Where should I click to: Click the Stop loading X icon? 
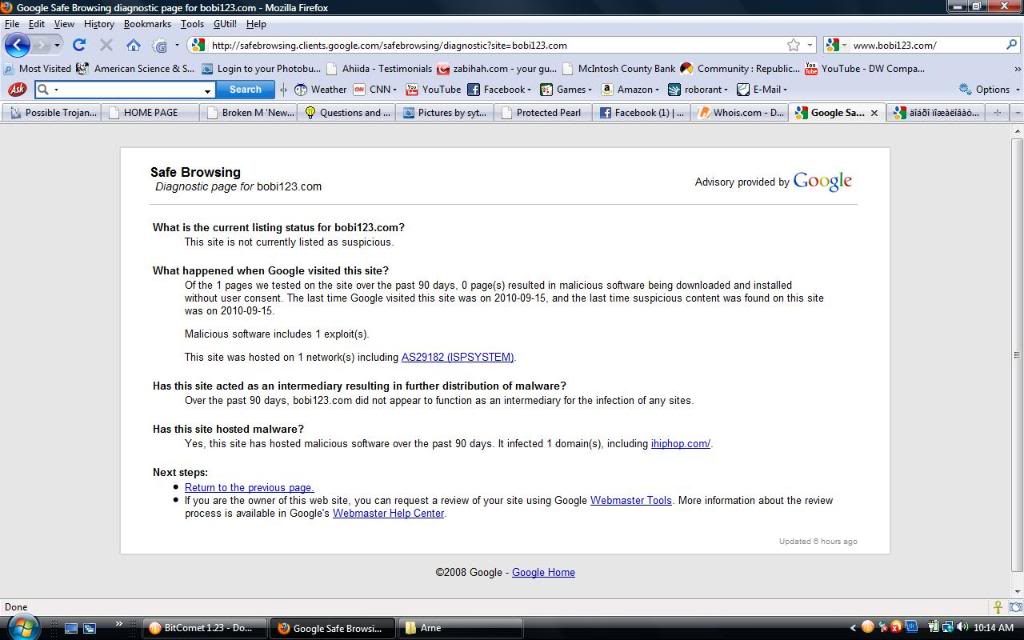click(x=106, y=45)
